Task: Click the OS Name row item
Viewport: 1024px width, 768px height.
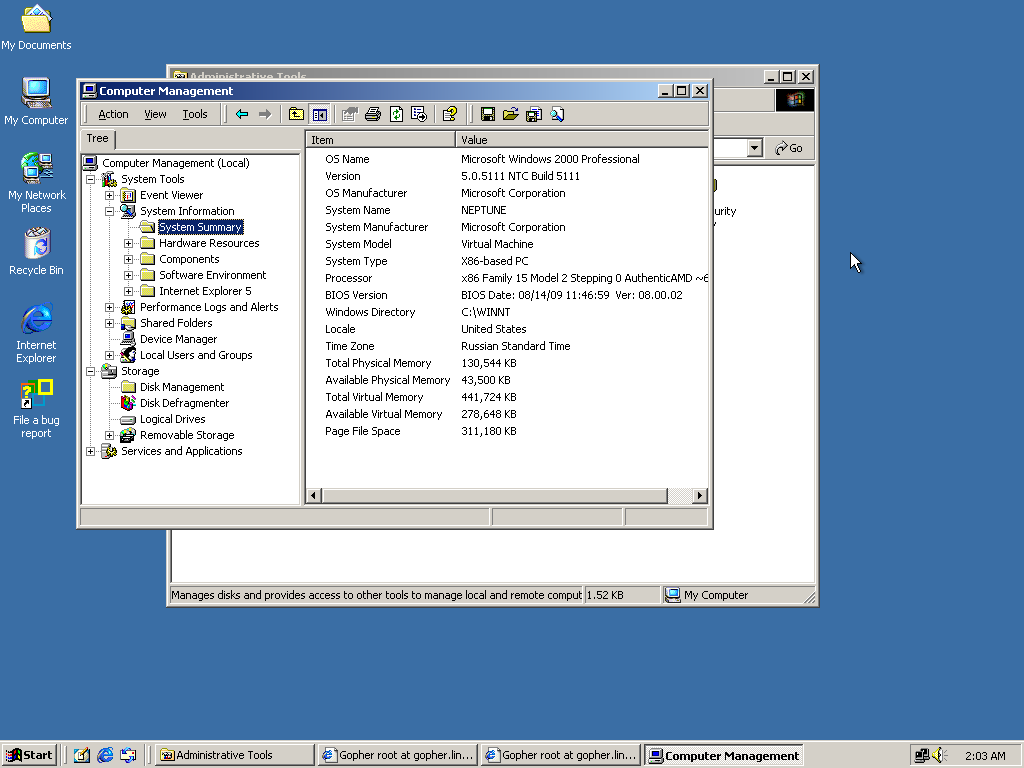Action: click(347, 159)
